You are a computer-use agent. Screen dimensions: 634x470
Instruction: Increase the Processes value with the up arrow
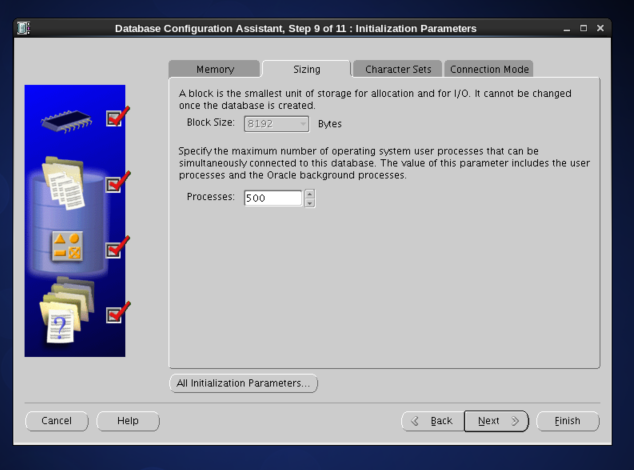pyautogui.click(x=309, y=193)
